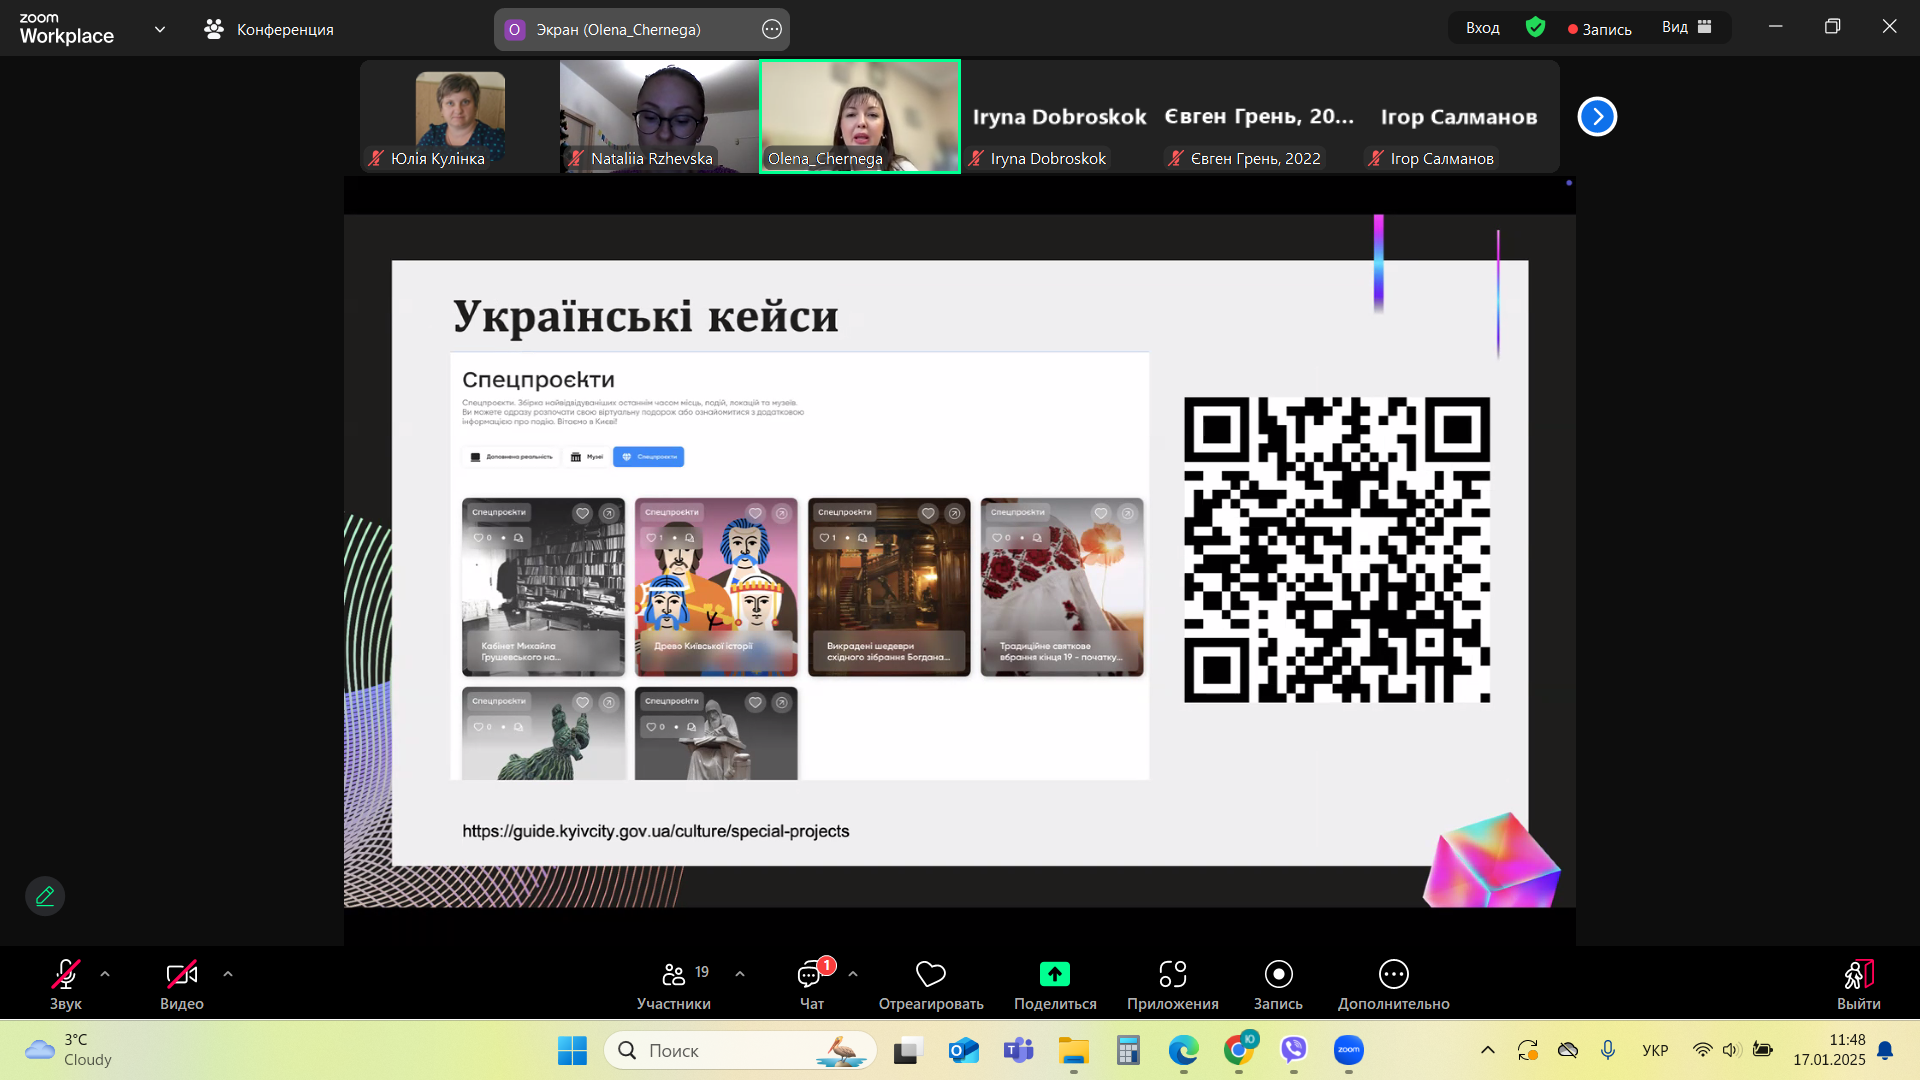
Task: Open File Explorer from the taskbar
Action: [1073, 1050]
